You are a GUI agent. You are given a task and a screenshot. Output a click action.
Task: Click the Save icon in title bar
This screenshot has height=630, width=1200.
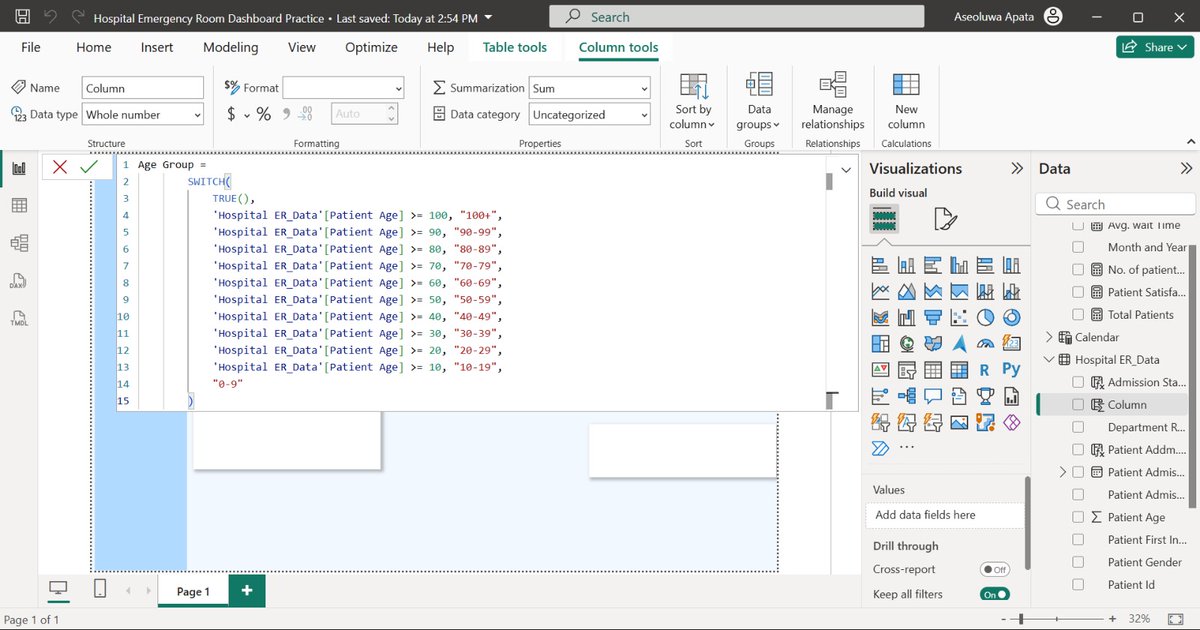click(x=22, y=17)
